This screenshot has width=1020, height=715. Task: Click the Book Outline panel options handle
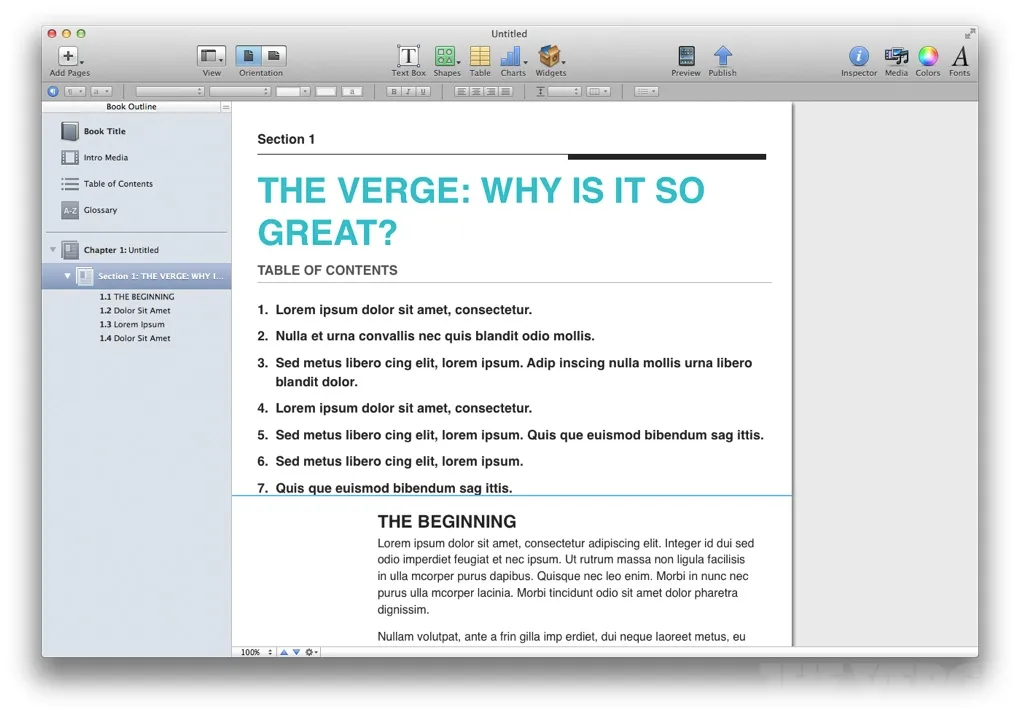[225, 107]
